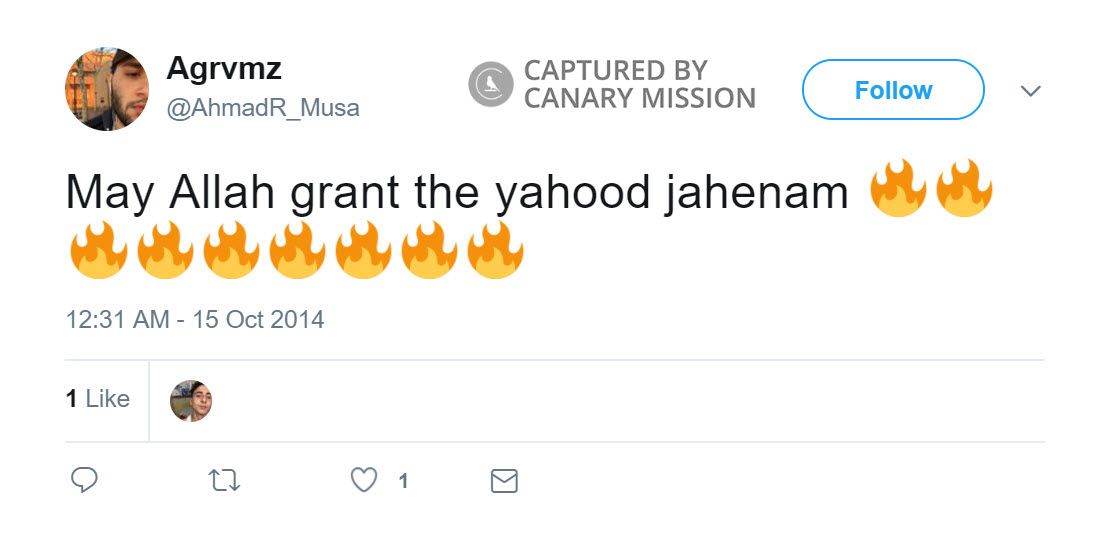Click the tweet's main text body

point(456,192)
